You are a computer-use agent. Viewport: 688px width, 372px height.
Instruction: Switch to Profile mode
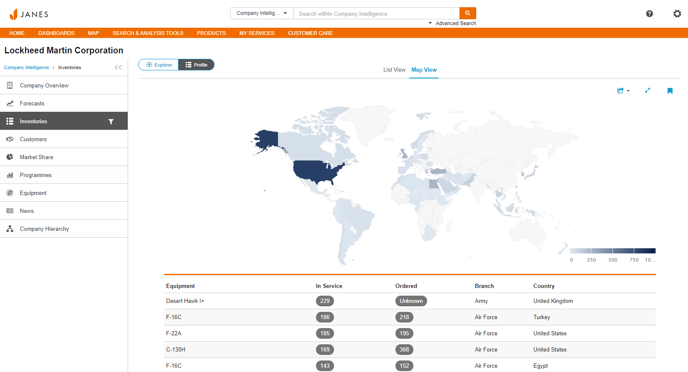(x=196, y=65)
